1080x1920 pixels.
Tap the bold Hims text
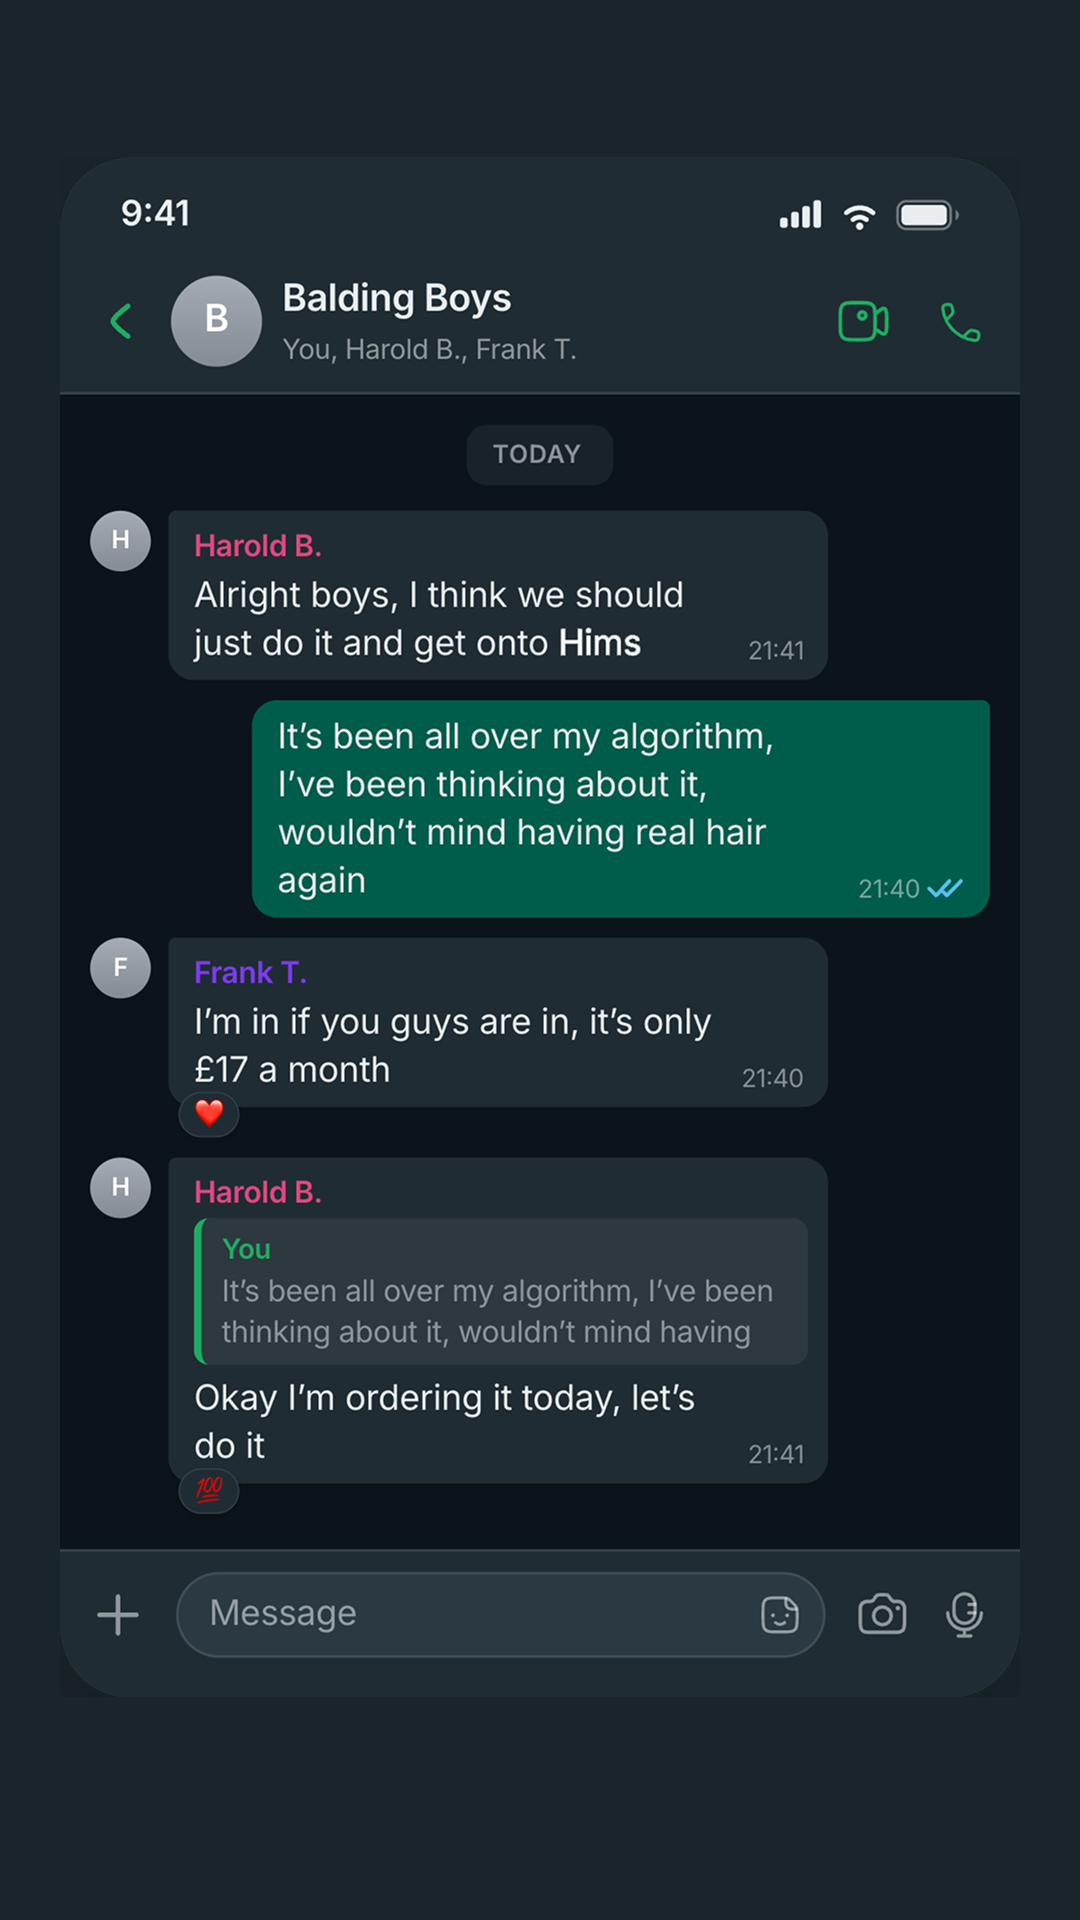pyautogui.click(x=600, y=643)
